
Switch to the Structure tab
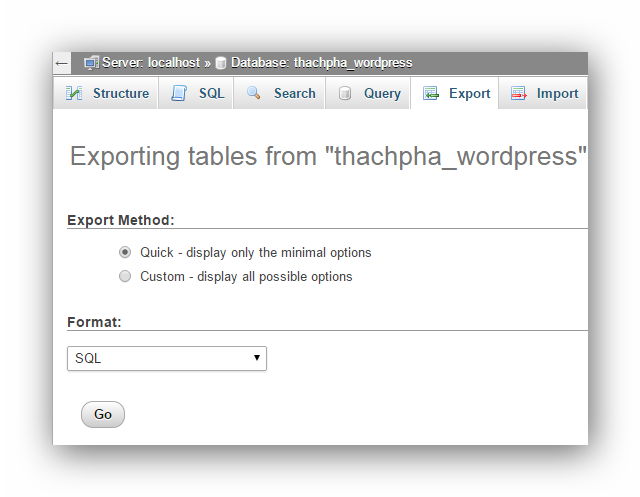[120, 93]
